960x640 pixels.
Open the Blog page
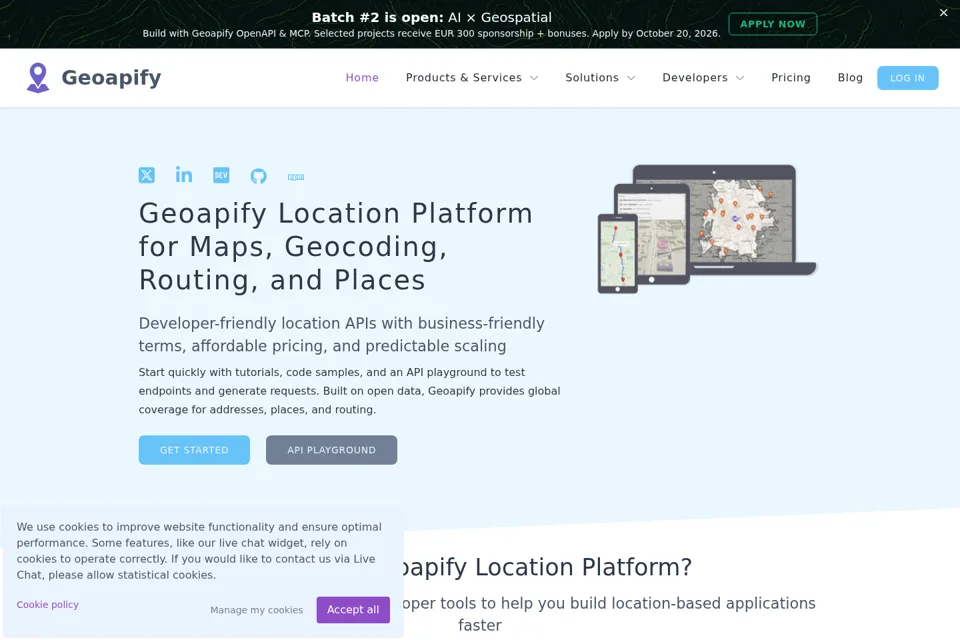point(850,78)
